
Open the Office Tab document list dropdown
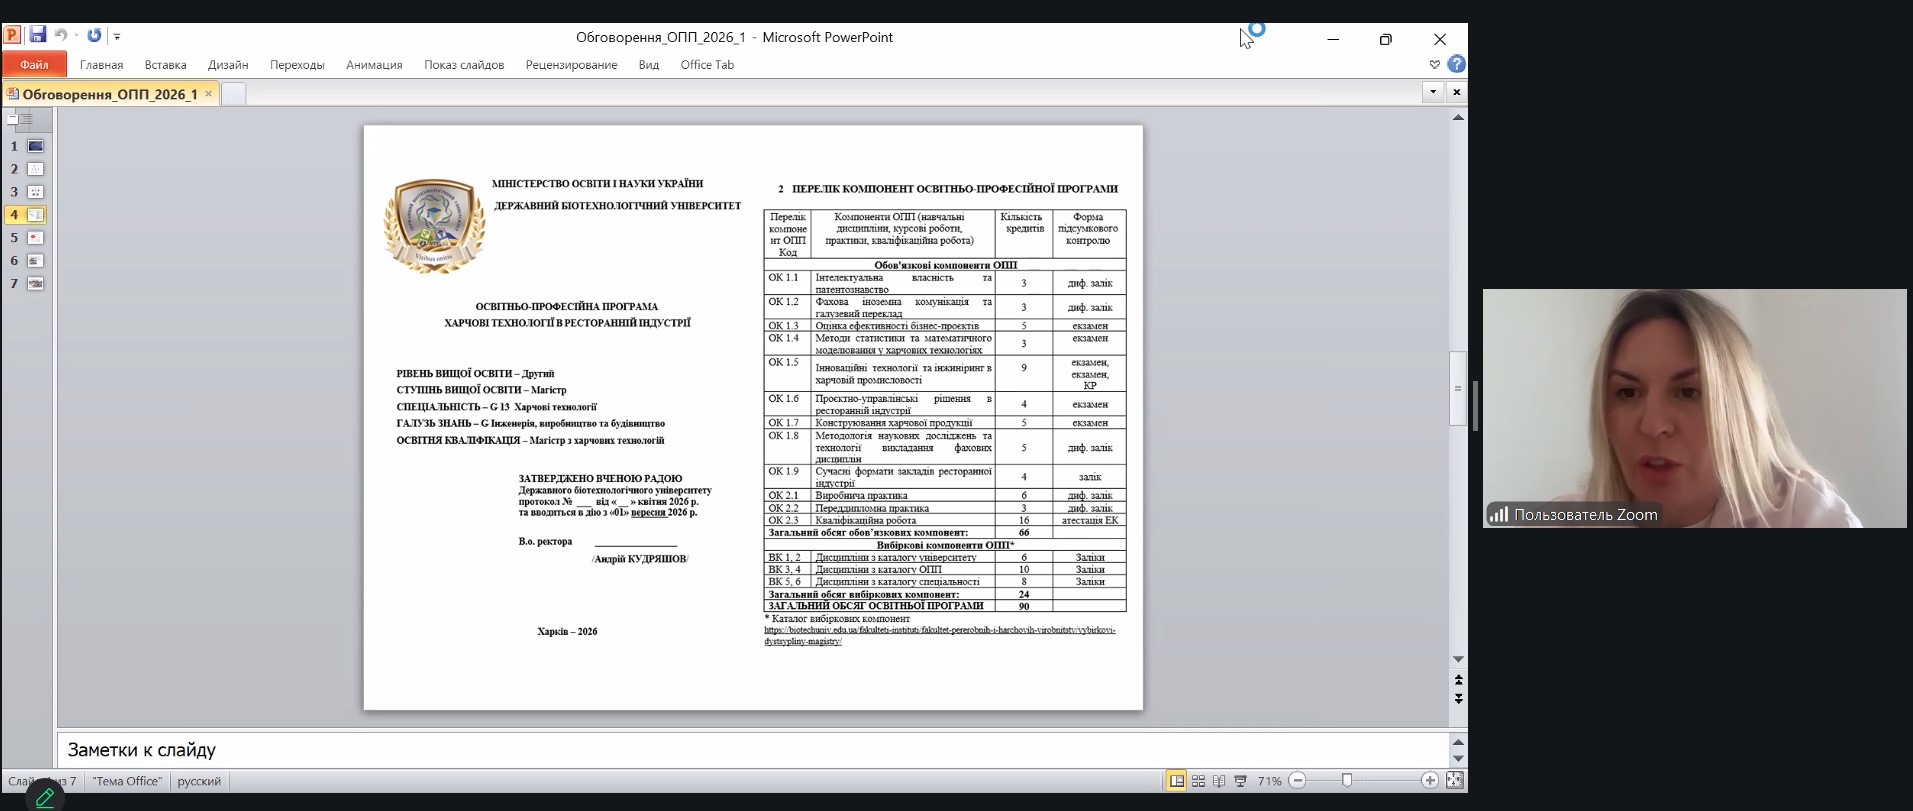click(1433, 92)
